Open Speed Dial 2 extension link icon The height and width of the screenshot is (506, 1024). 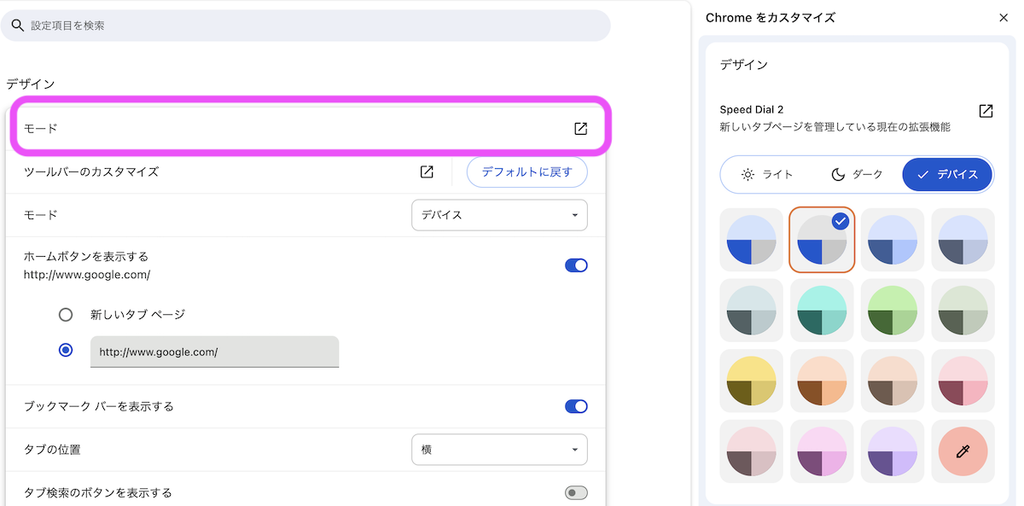985,110
